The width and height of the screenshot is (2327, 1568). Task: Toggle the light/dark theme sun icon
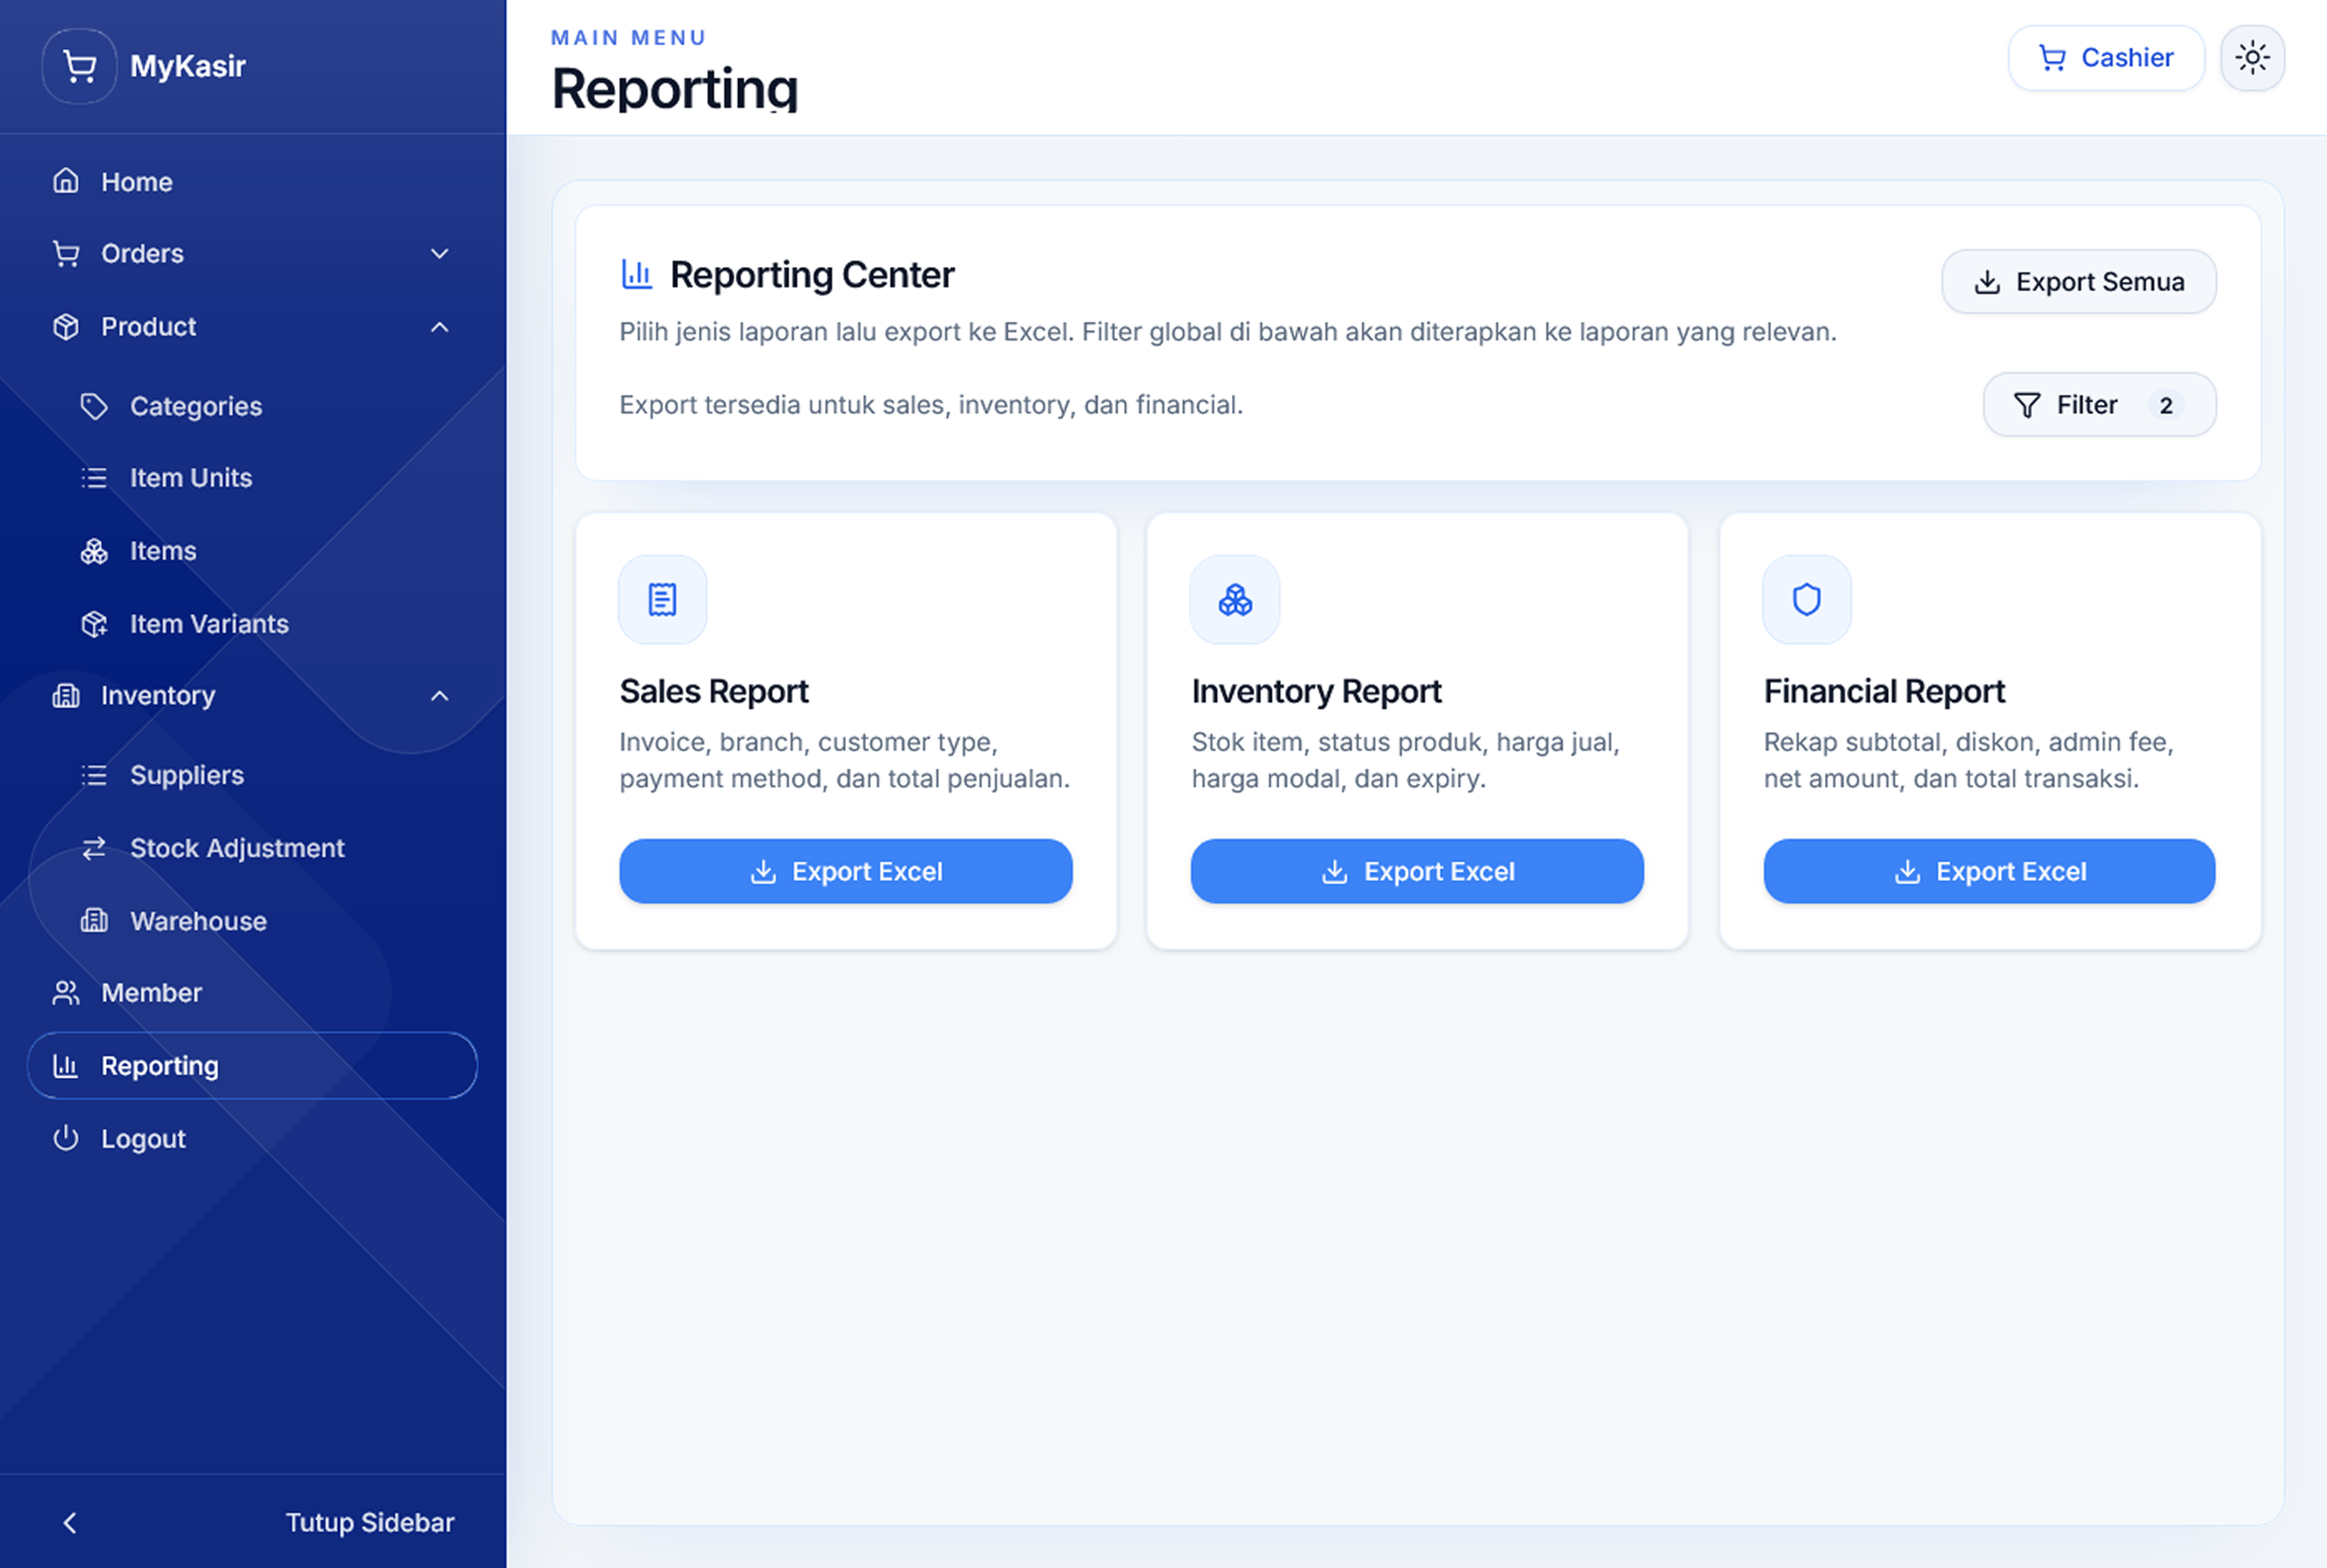tap(2252, 58)
